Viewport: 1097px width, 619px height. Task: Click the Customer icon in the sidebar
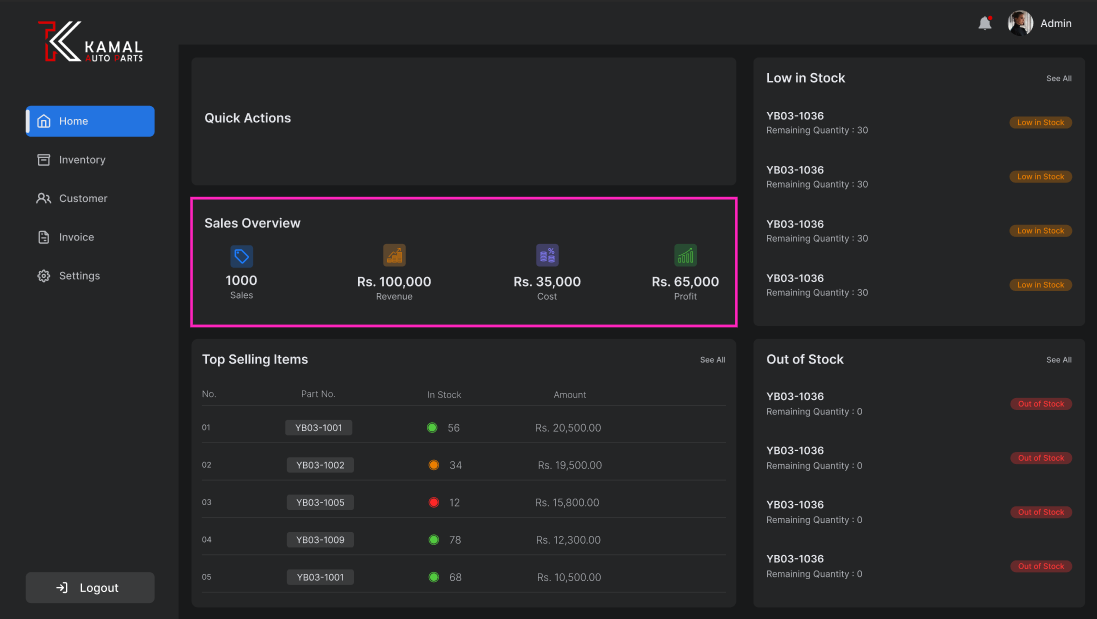pyautogui.click(x=43, y=198)
